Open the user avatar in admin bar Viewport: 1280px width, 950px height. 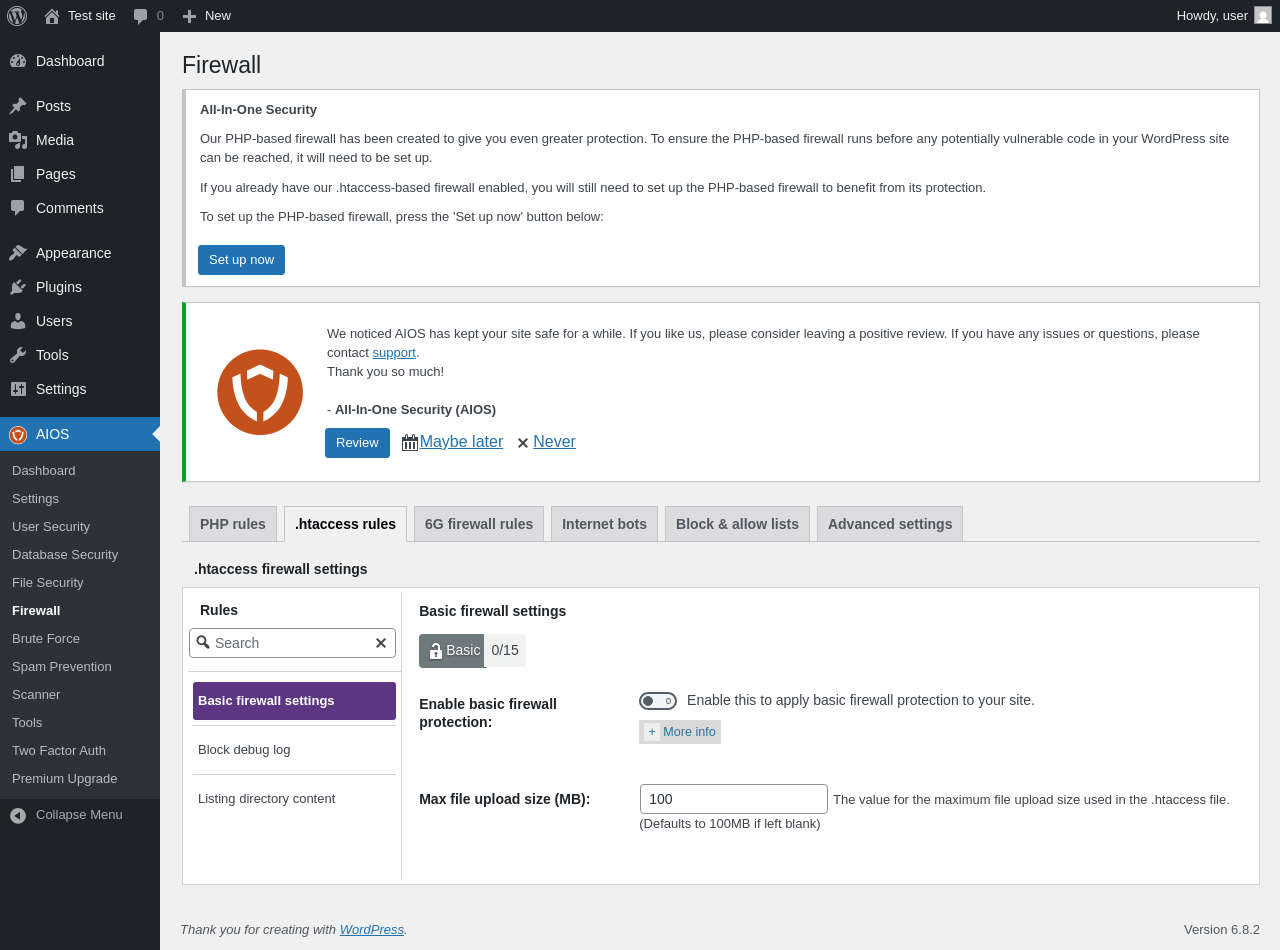(x=1263, y=15)
